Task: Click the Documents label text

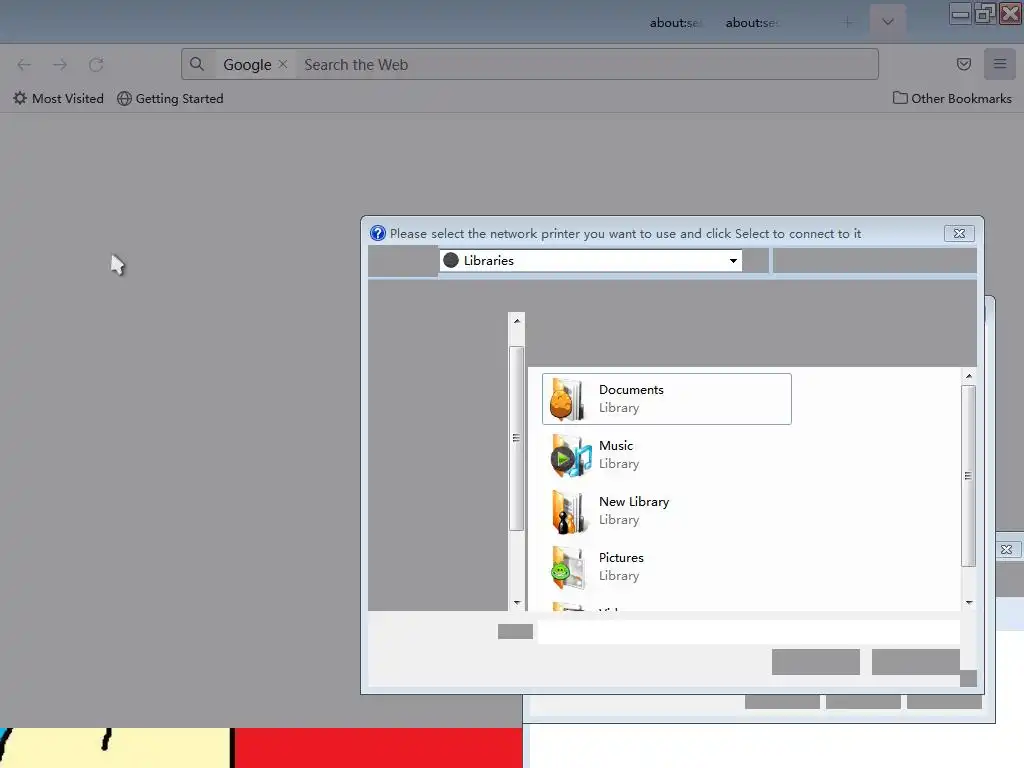Action: [x=631, y=390]
